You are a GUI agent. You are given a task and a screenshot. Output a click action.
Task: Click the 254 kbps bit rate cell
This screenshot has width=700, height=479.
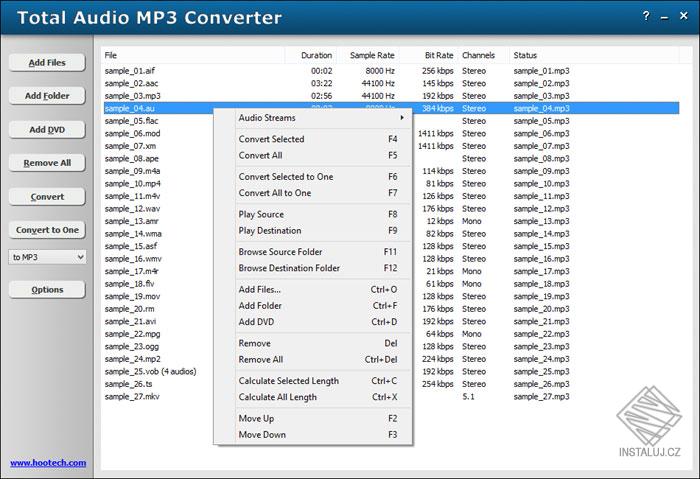[438, 384]
